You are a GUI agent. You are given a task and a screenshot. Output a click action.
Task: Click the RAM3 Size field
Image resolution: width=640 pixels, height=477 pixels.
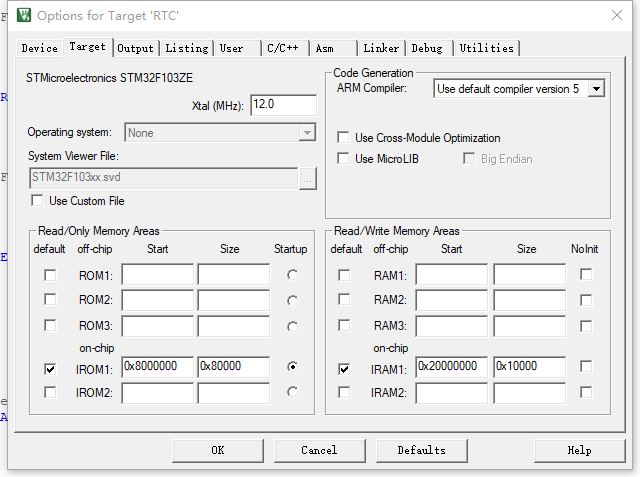tap(530, 326)
